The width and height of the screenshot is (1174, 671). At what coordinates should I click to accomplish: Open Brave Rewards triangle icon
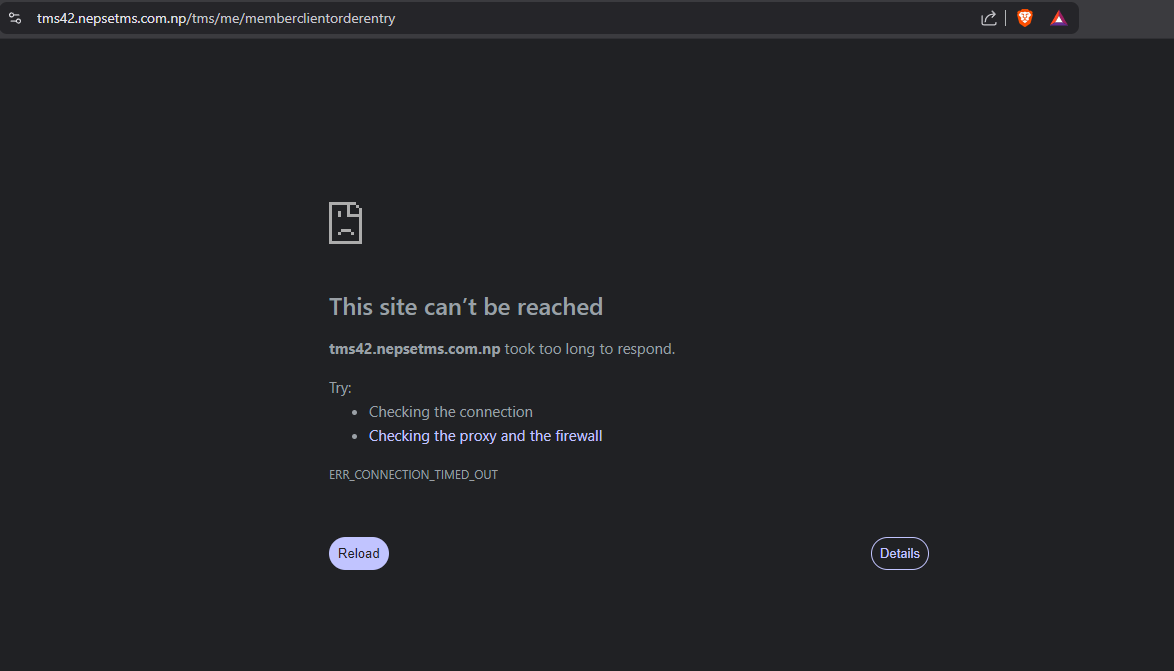1058,18
